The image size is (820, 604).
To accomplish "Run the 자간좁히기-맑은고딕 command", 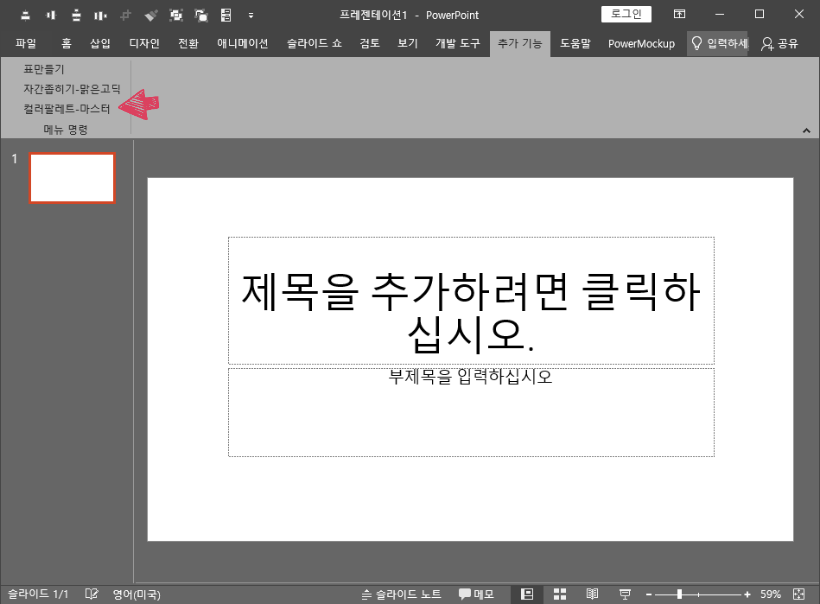I will click(x=72, y=89).
